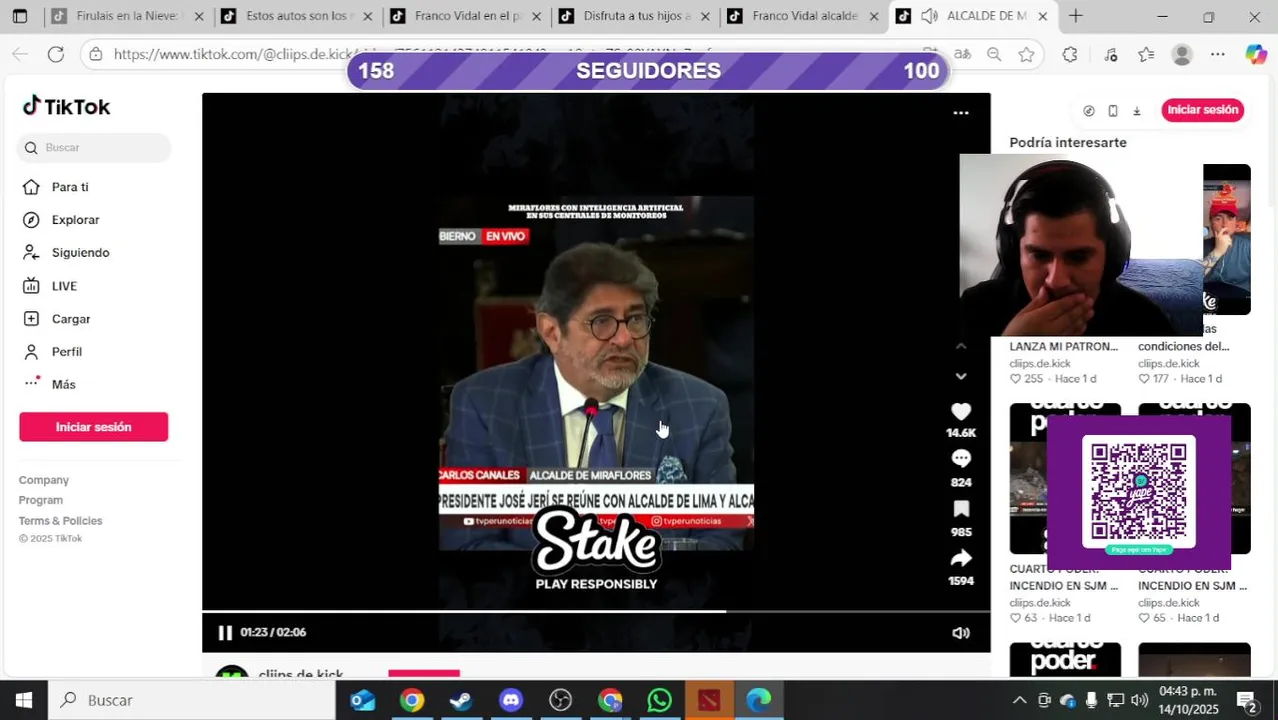This screenshot has width=1278, height=720.
Task: Mute the ALCALDE DE M tab audio
Action: point(930,16)
